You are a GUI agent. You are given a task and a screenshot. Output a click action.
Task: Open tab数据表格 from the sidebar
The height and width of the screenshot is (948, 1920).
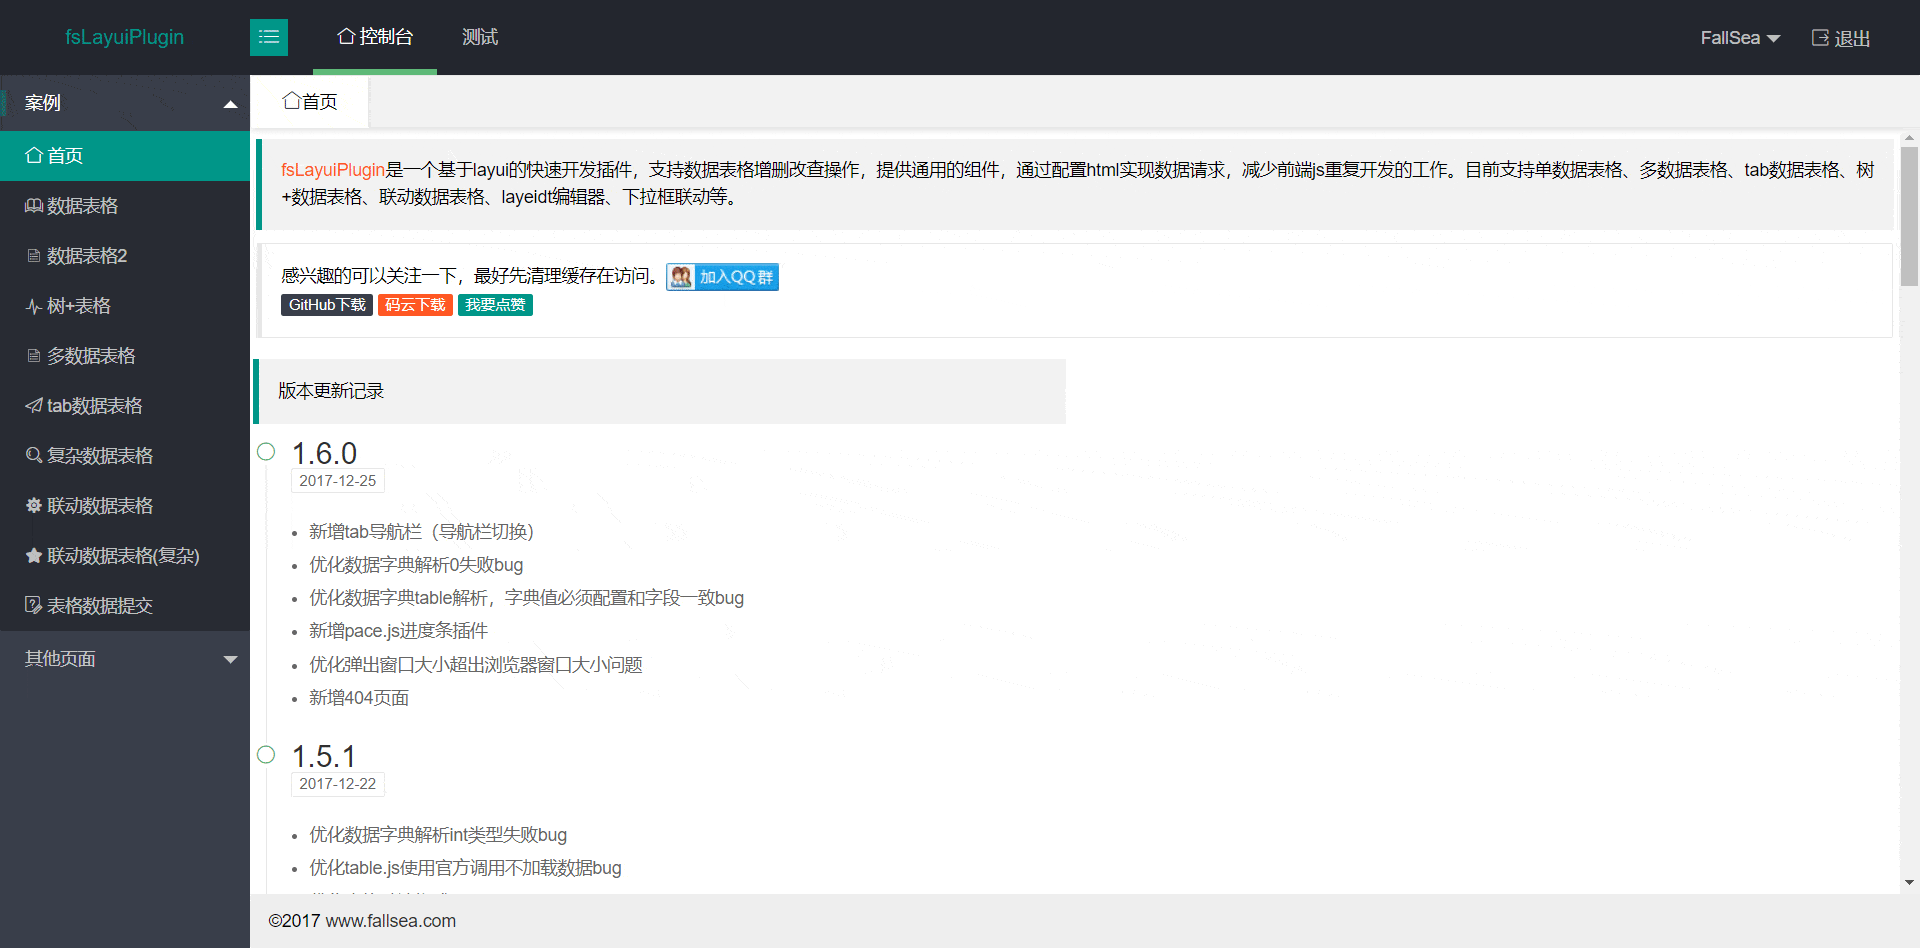tap(125, 406)
